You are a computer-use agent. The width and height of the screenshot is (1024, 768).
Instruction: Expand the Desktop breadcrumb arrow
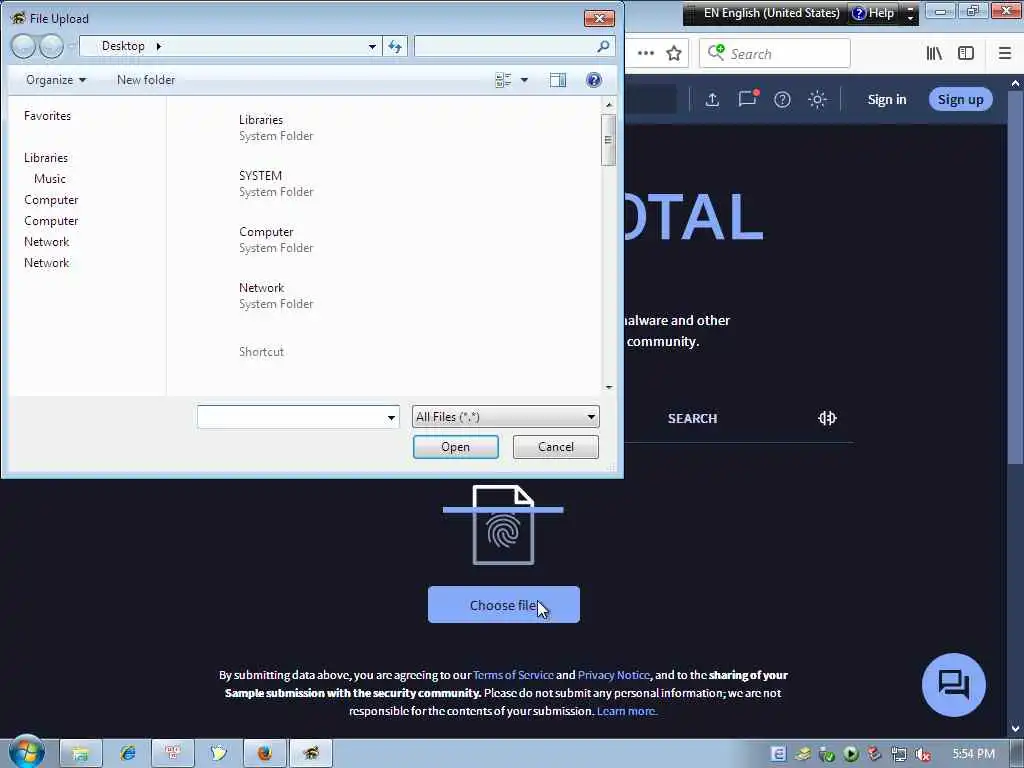(158, 46)
